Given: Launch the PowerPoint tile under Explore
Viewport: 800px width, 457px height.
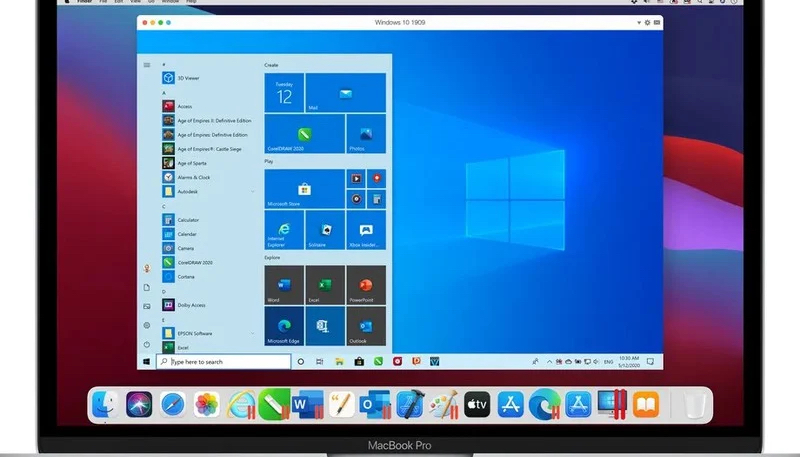Looking at the screenshot, I should [366, 286].
